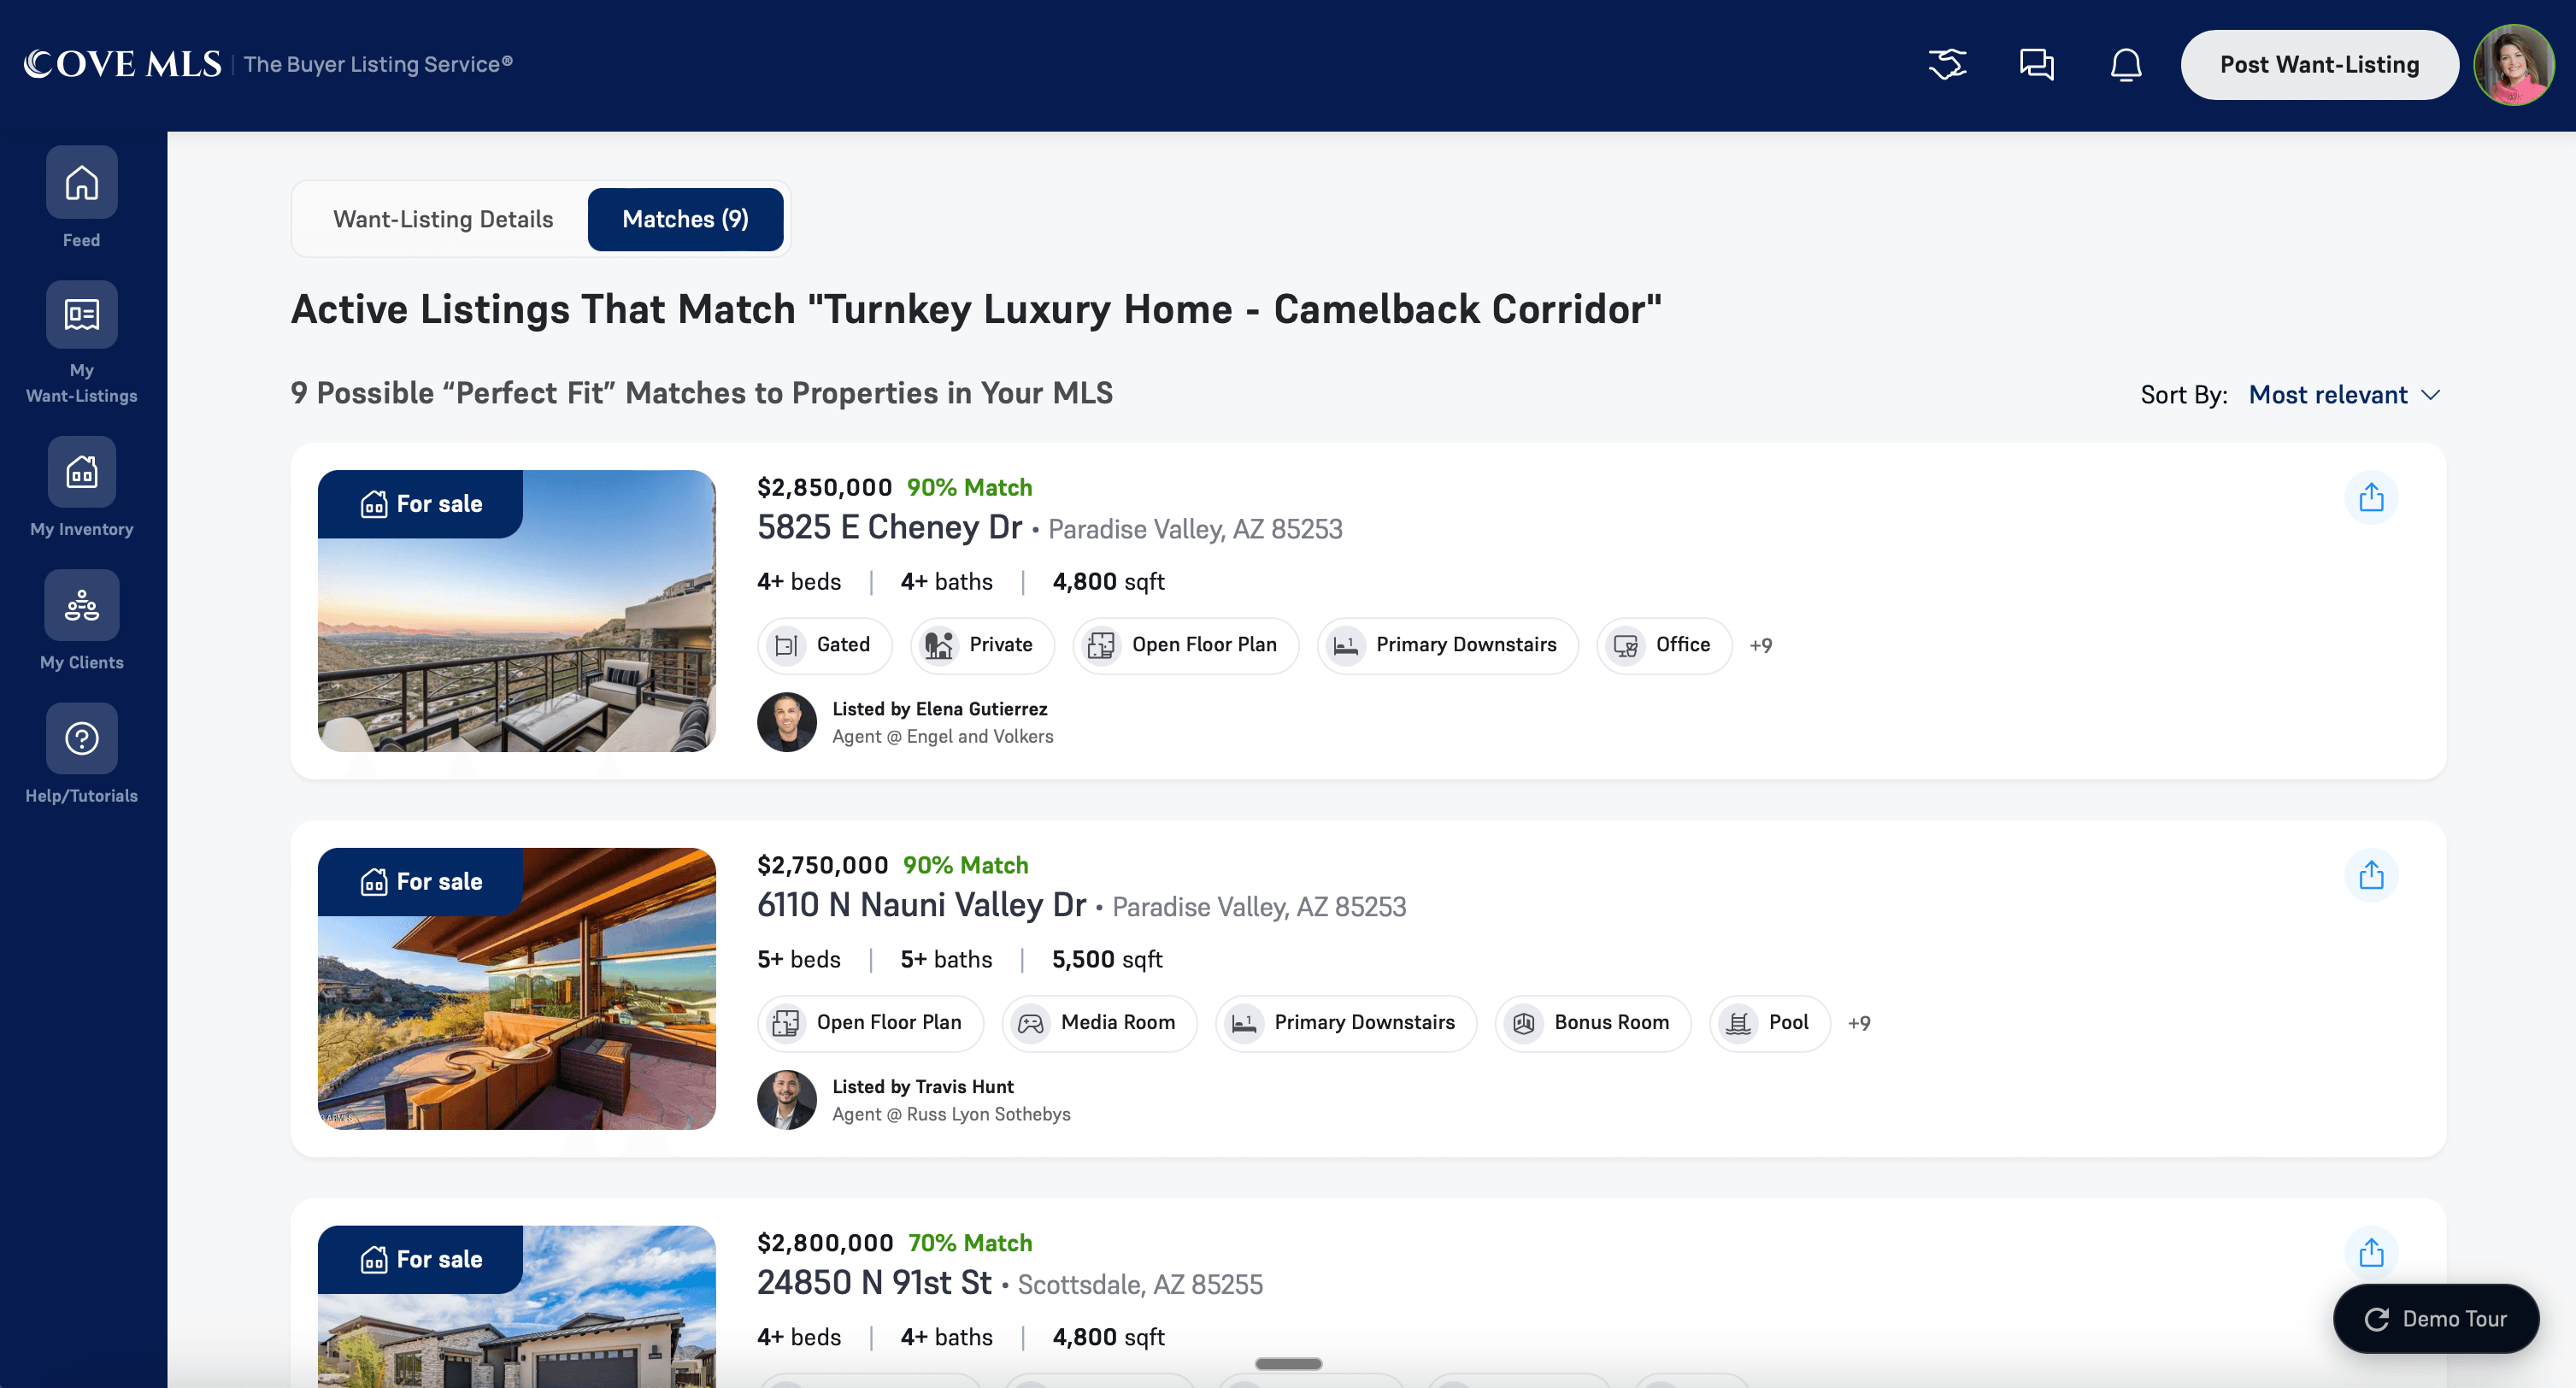Viewport: 2576px width, 1388px height.
Task: Click Primary Downstairs tag on Cheney Dr
Action: tap(1447, 645)
